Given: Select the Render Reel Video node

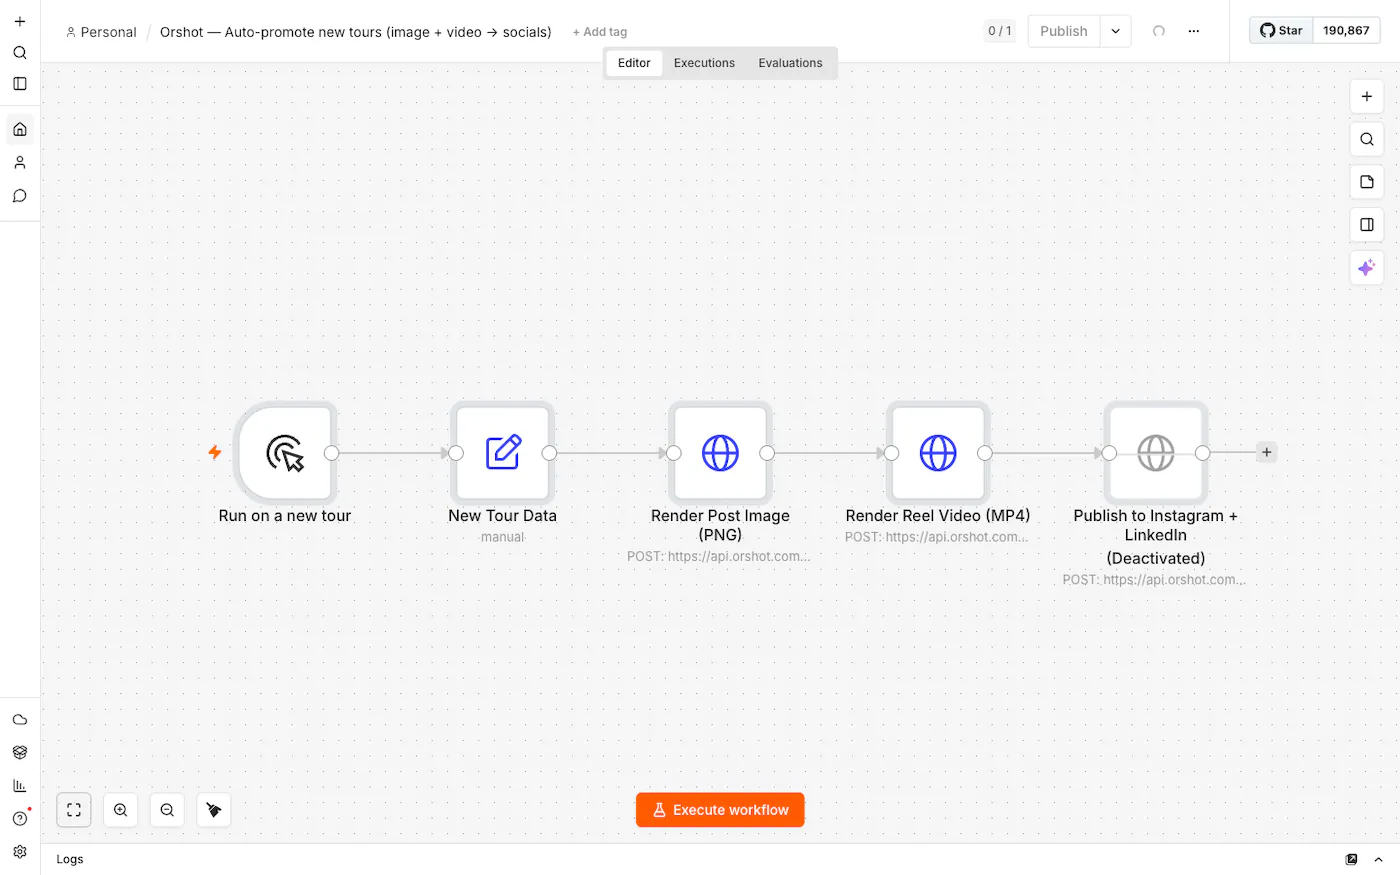Looking at the screenshot, I should tap(938, 453).
